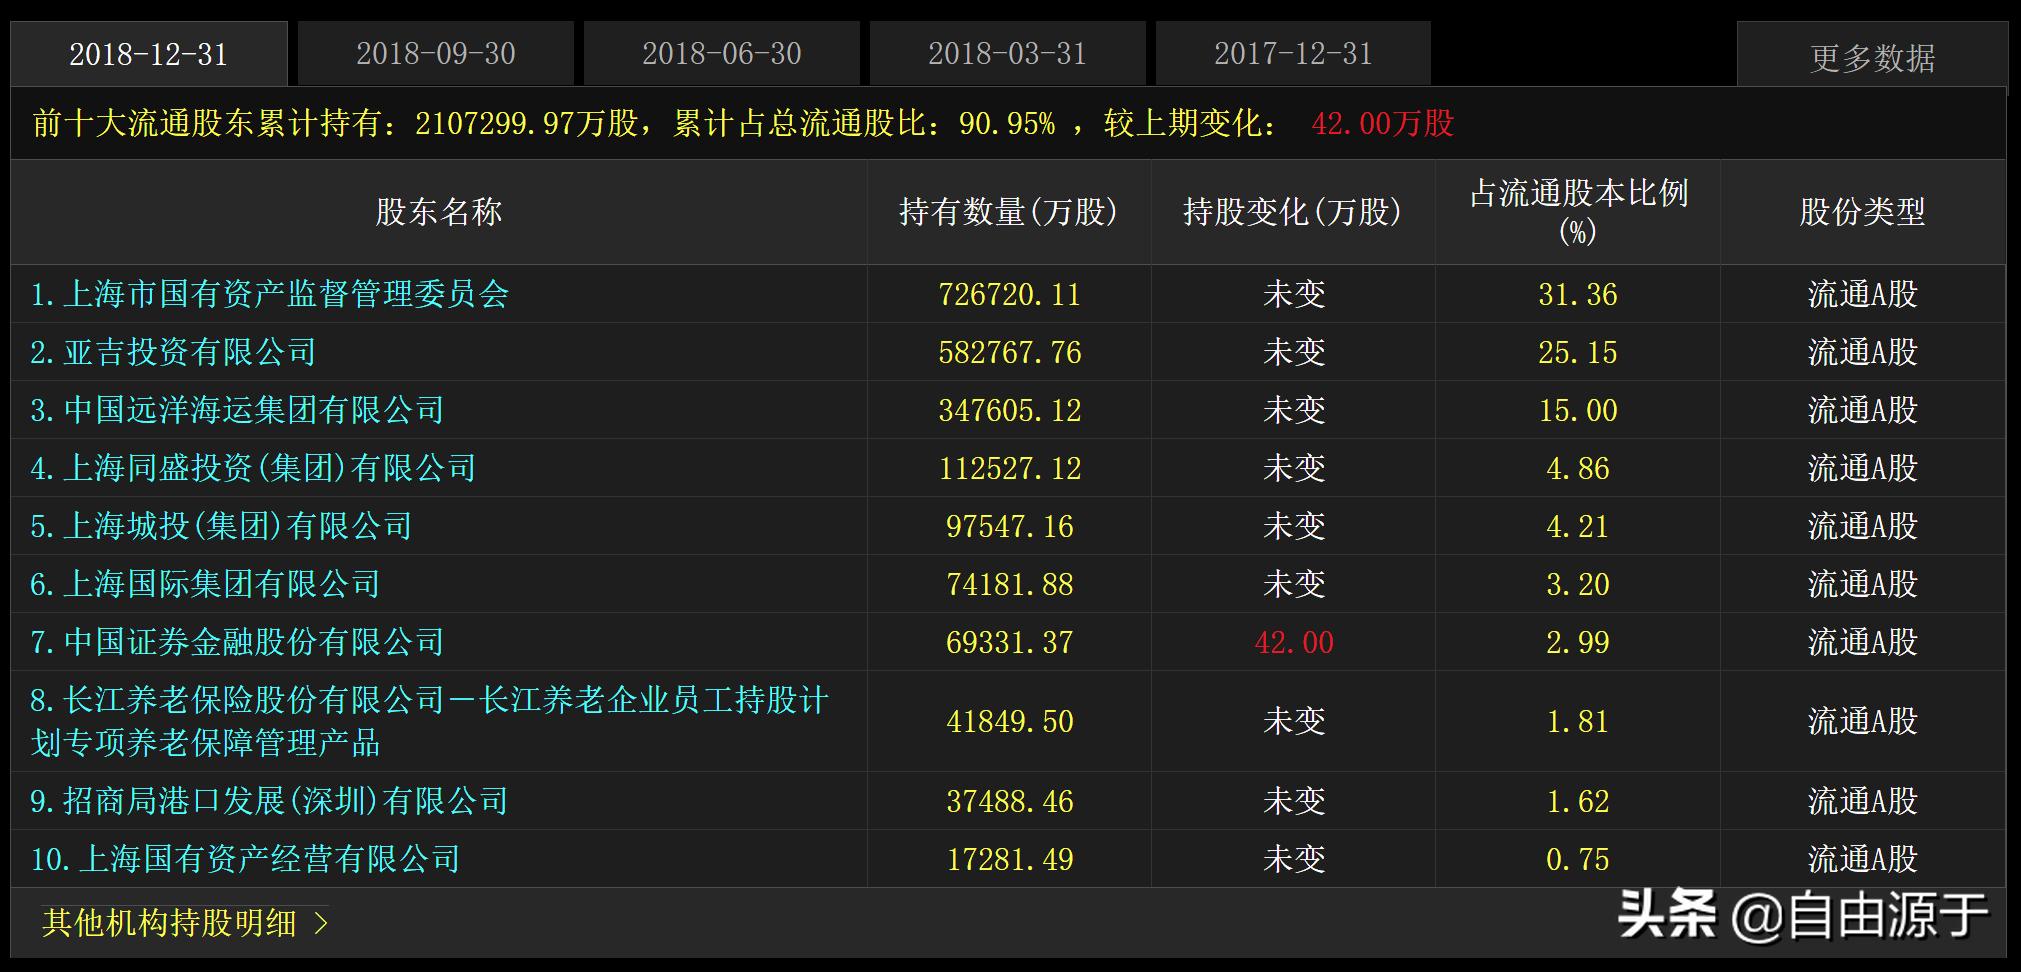Image resolution: width=2021 pixels, height=972 pixels.
Task: Select holding value 726720.11
Action: 1010,295
